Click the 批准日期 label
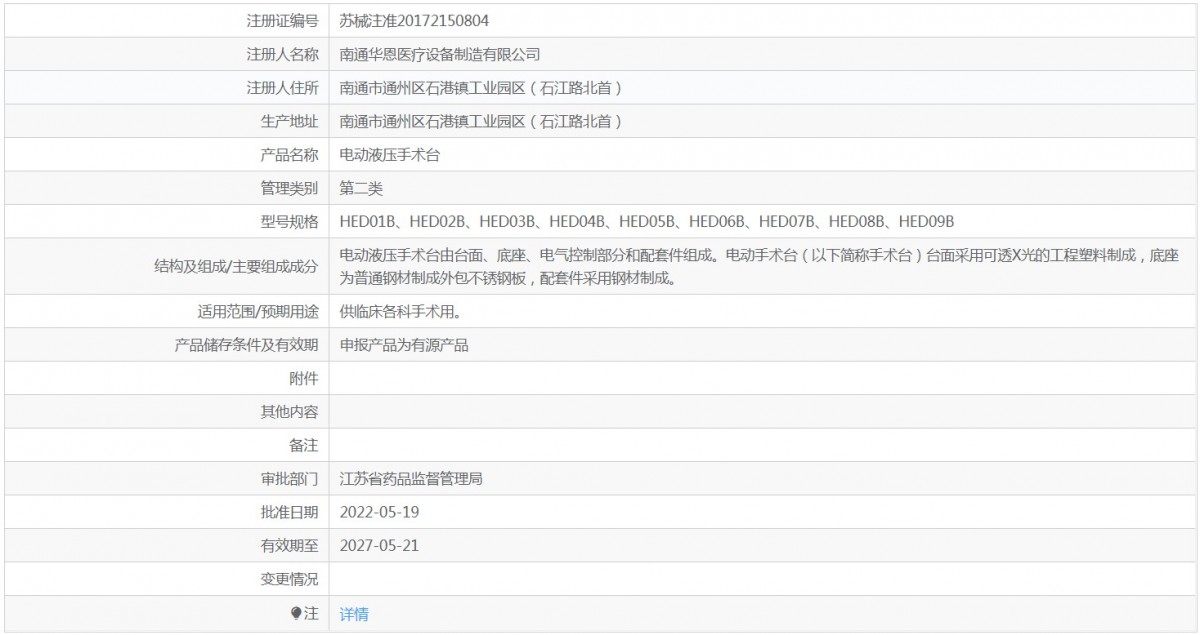 pyautogui.click(x=289, y=513)
